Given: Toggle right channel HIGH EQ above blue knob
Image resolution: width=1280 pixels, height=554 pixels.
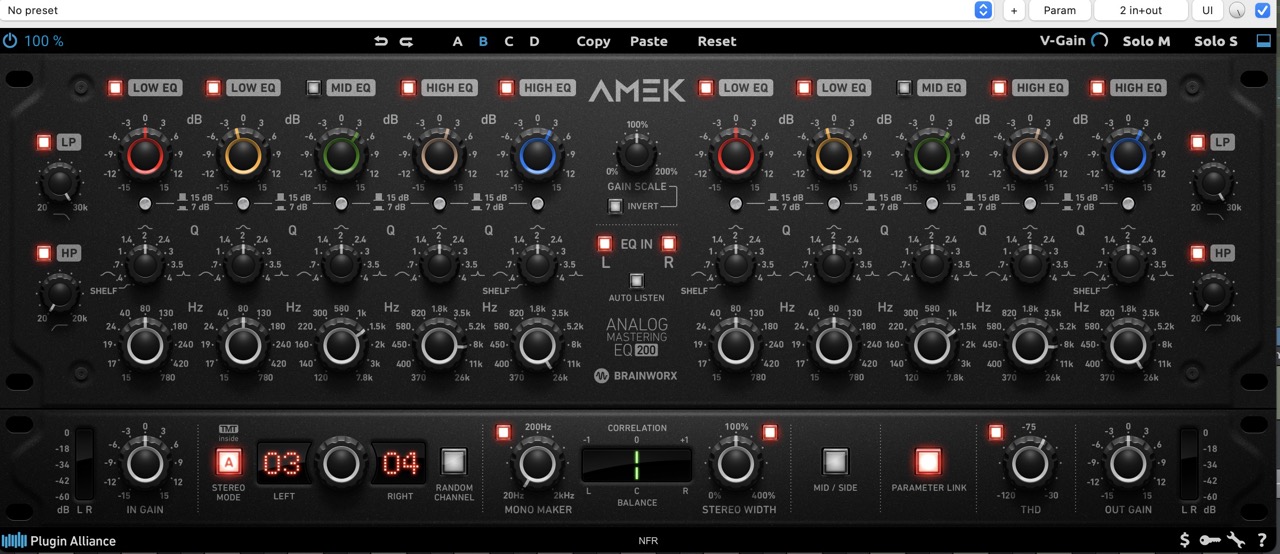Looking at the screenshot, I should click(1097, 87).
